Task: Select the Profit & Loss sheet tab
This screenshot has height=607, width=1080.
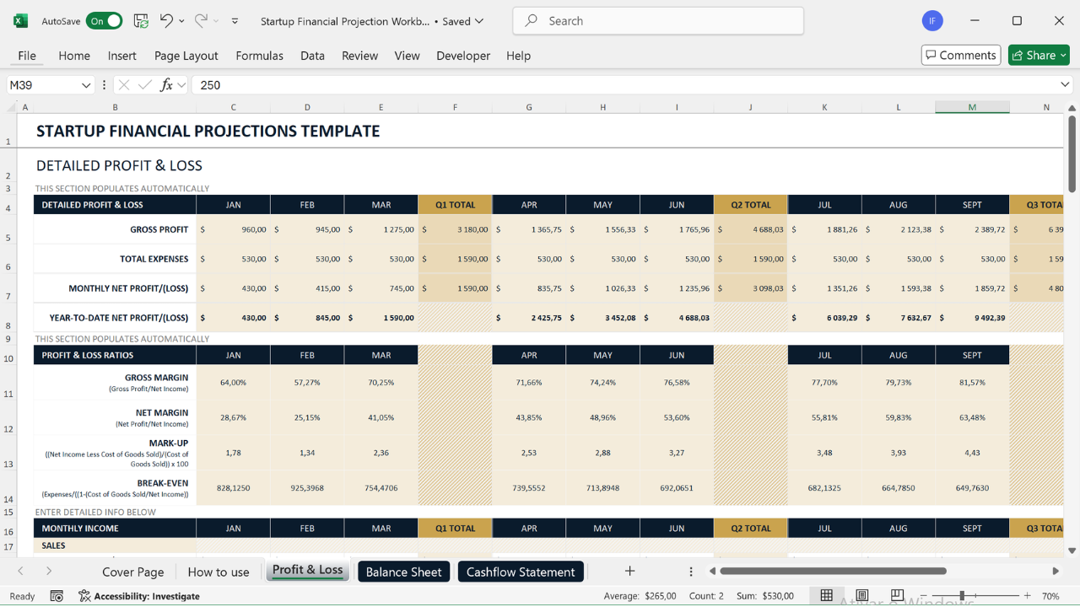Action: 307,570
